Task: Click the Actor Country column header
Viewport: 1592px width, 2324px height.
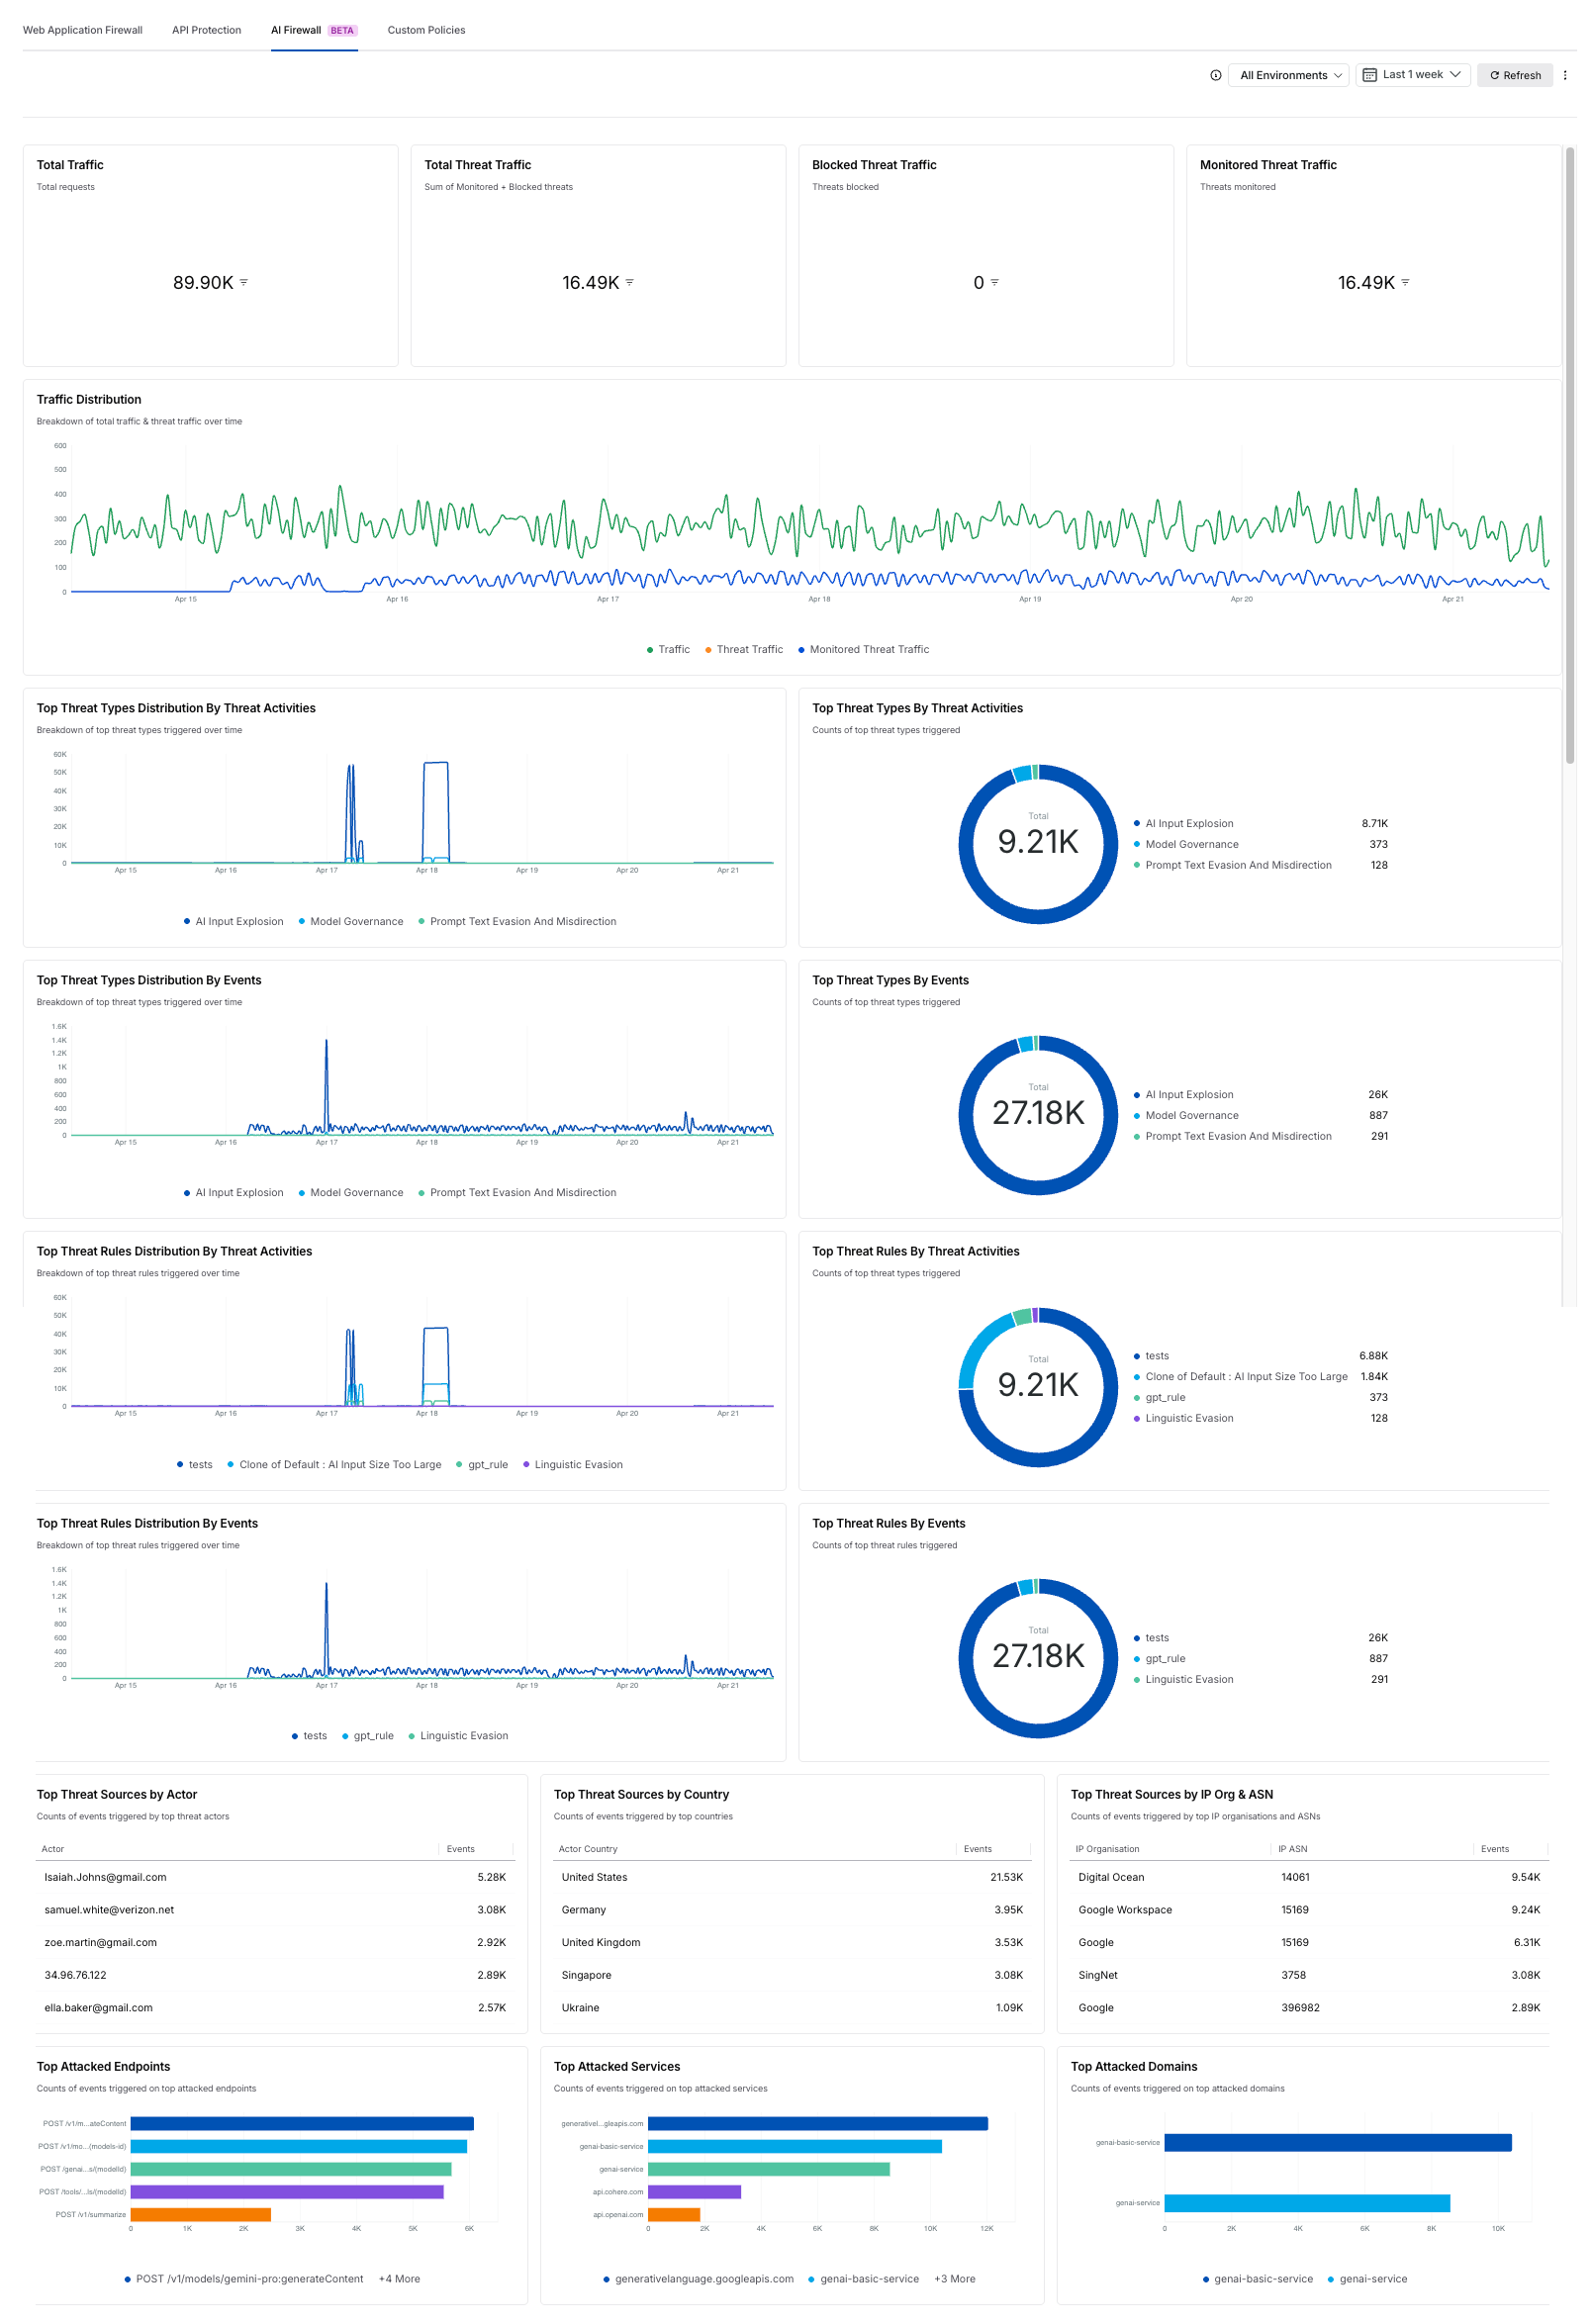Action: 588,1850
